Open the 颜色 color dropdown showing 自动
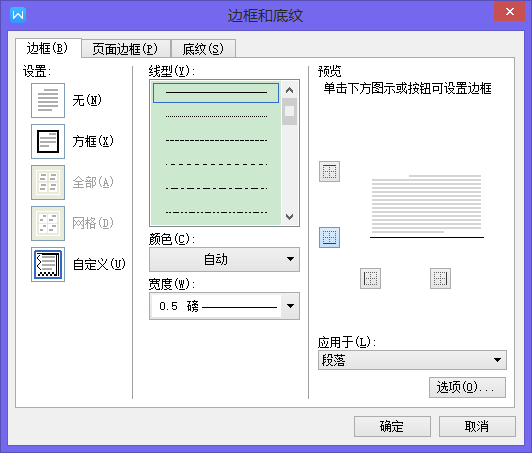This screenshot has width=532, height=453. pyautogui.click(x=224, y=259)
